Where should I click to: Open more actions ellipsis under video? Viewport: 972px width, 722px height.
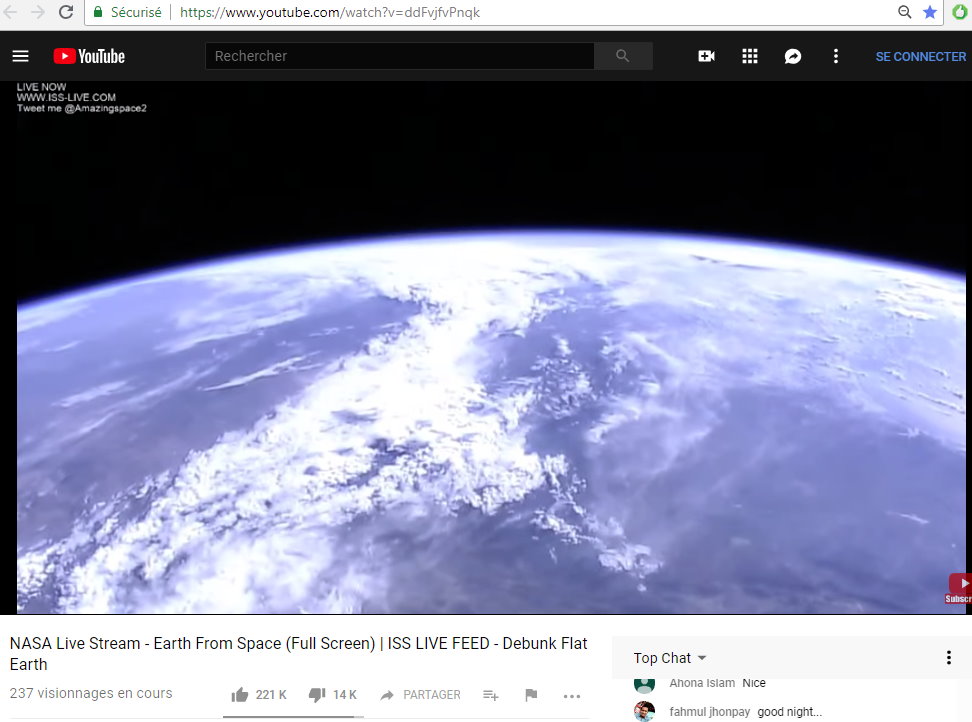(572, 696)
